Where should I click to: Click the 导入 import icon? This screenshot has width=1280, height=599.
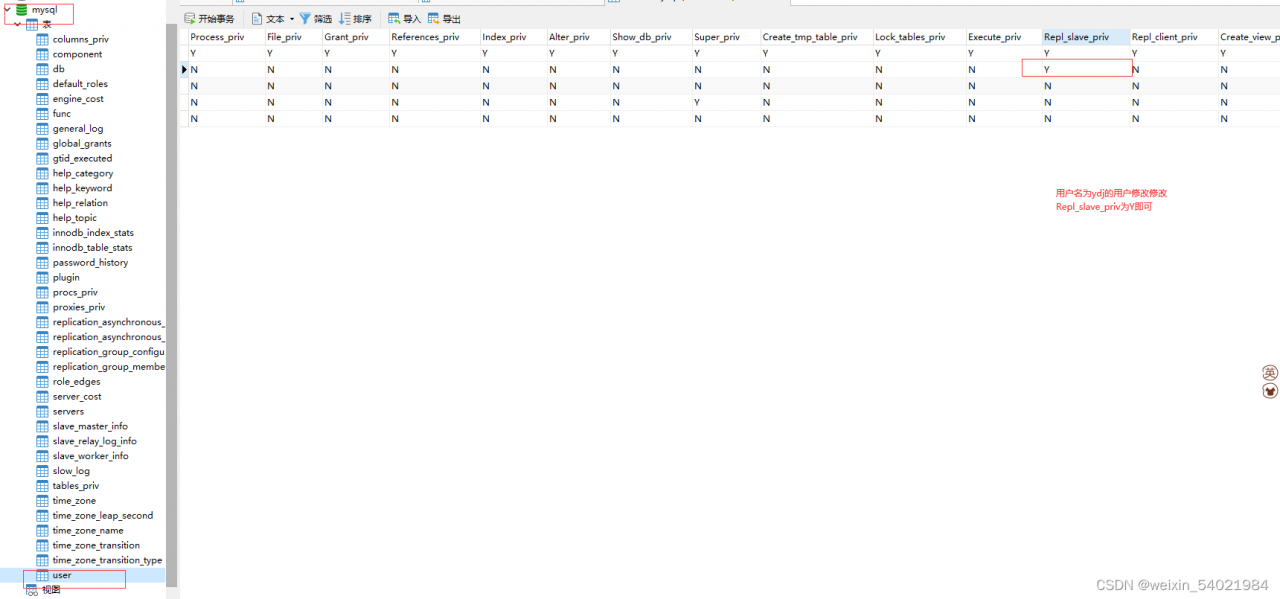pos(394,19)
